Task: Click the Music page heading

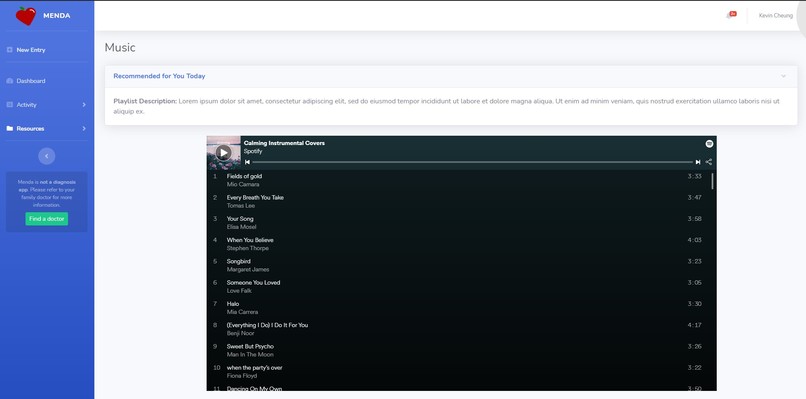Action: pos(120,47)
